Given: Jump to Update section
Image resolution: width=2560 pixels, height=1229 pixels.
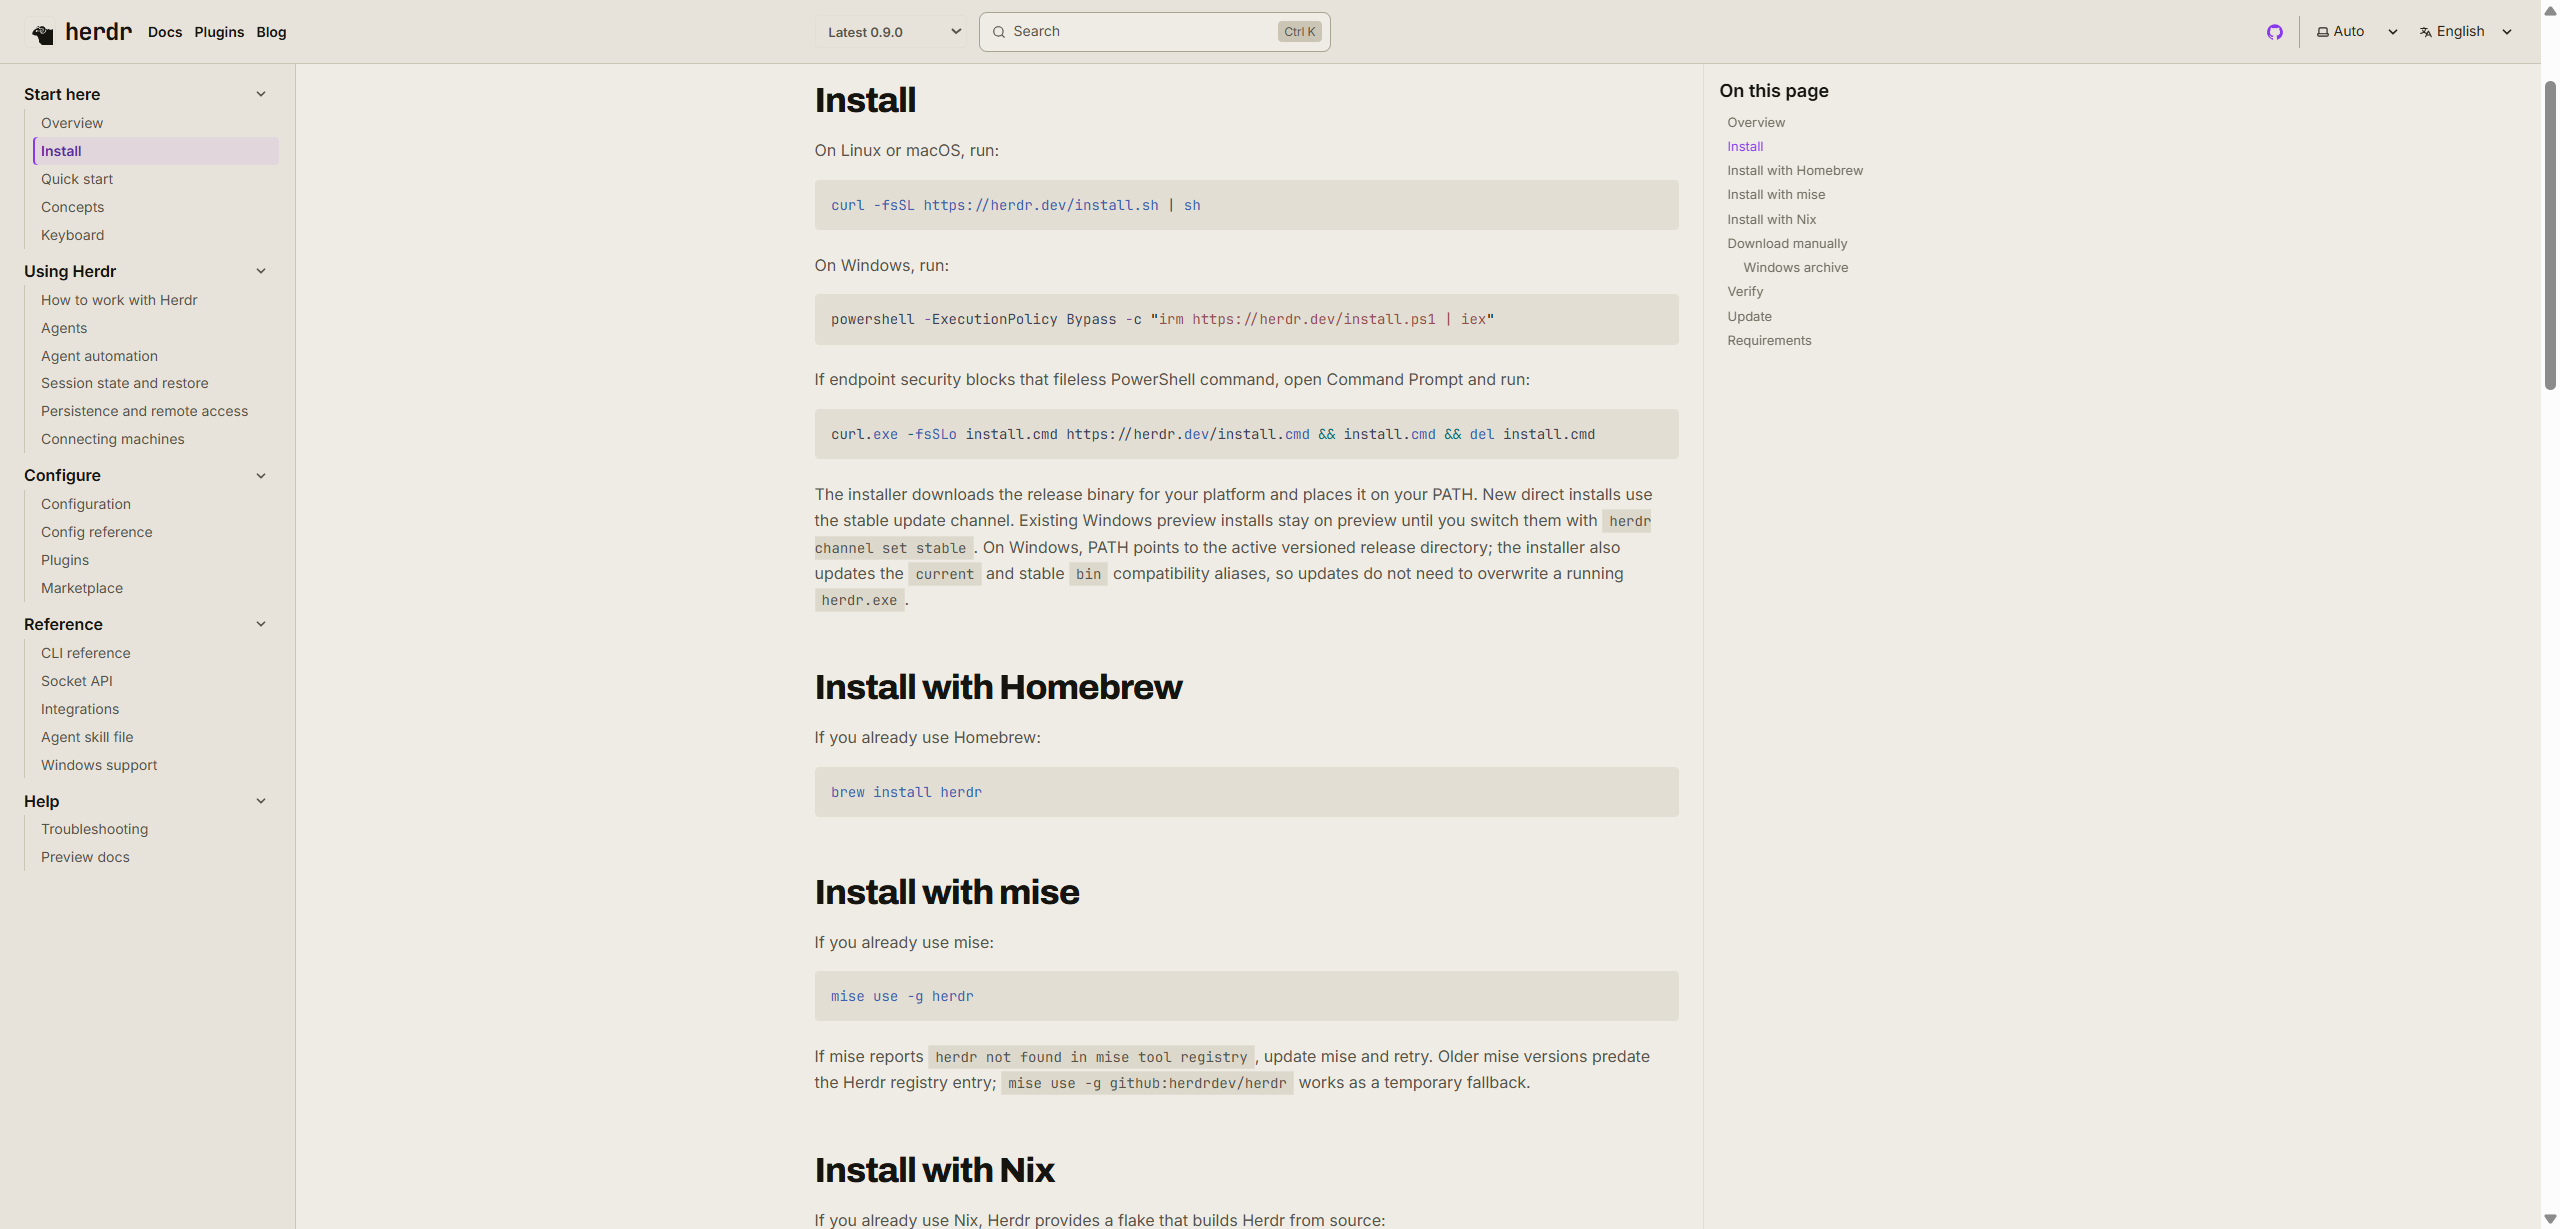Looking at the screenshot, I should [x=1749, y=316].
